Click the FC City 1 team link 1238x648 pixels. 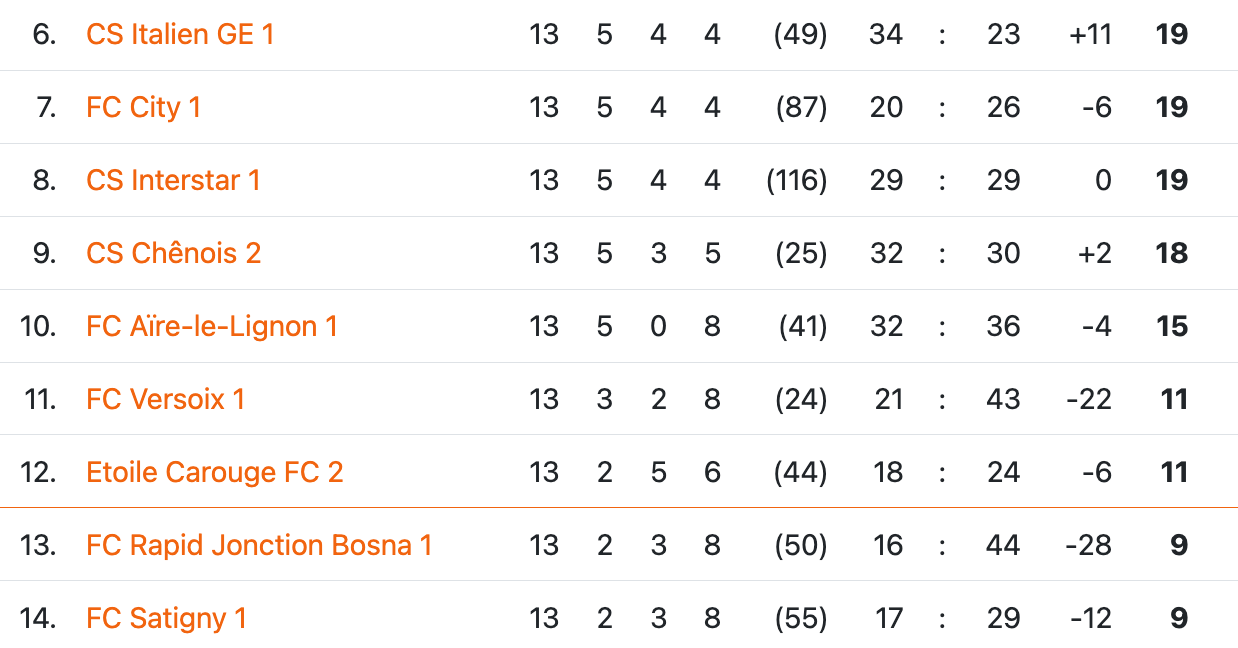tap(143, 107)
